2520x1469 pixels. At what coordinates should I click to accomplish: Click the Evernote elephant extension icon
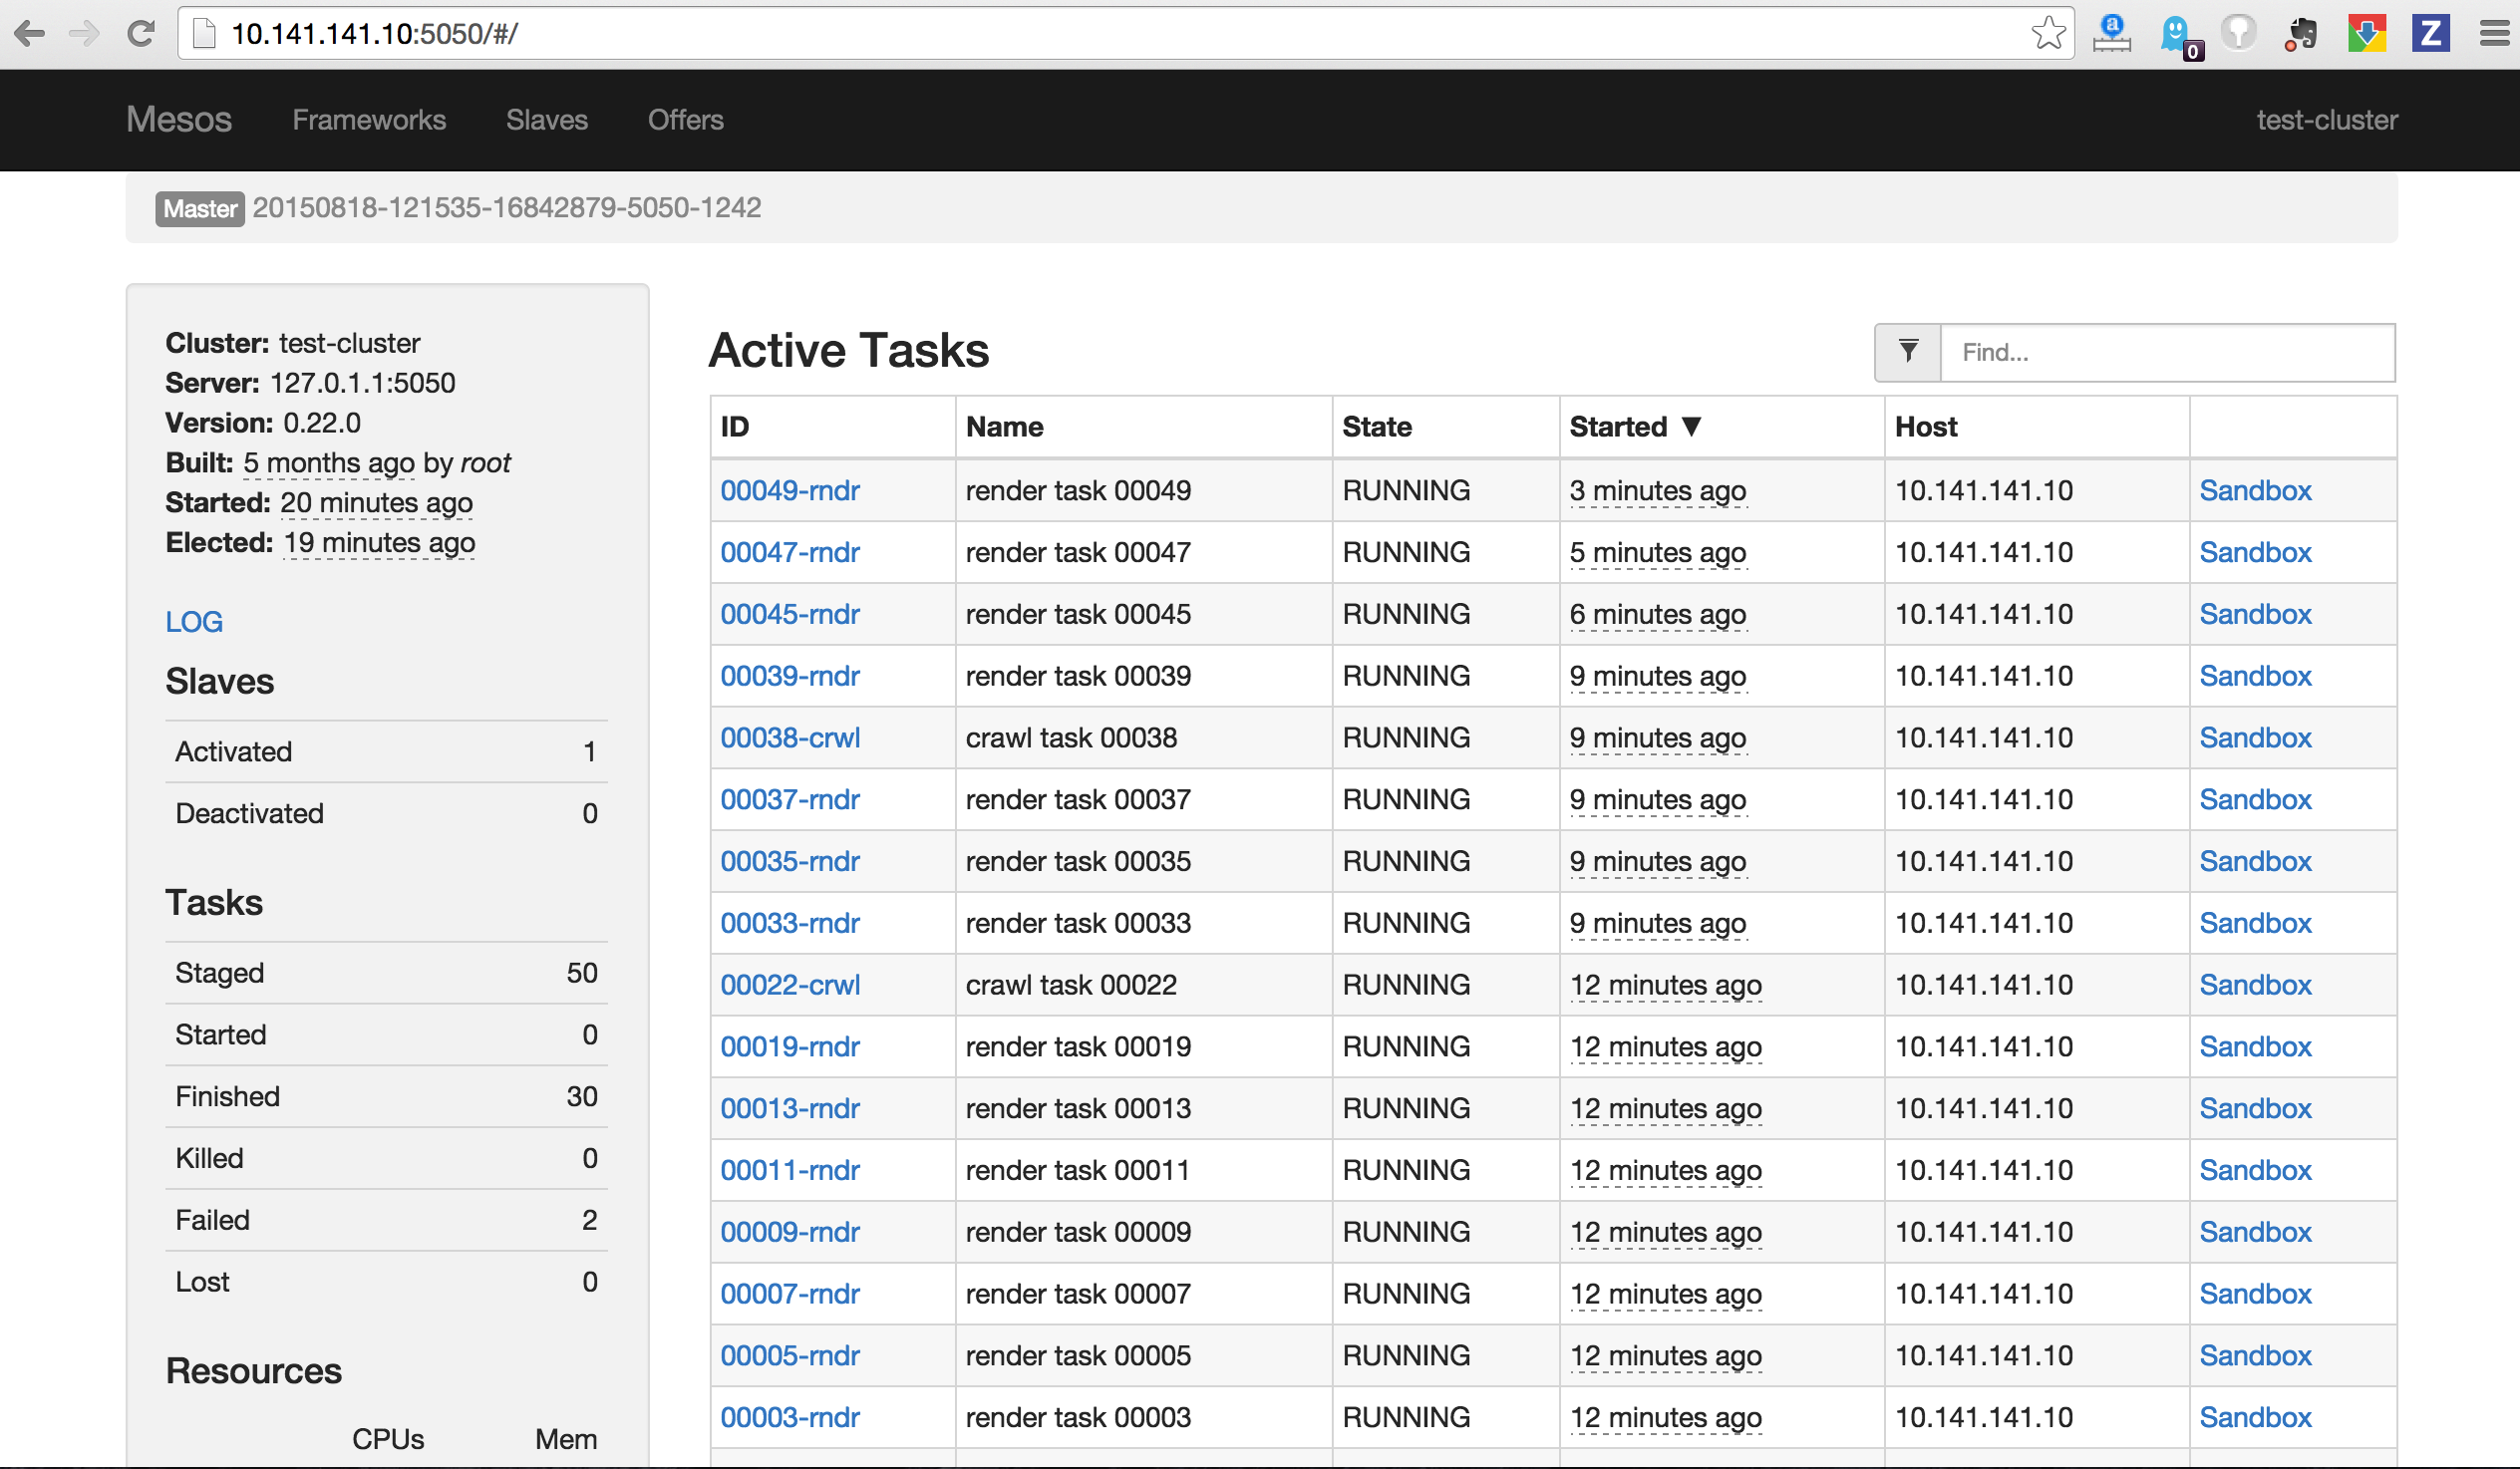click(2302, 34)
